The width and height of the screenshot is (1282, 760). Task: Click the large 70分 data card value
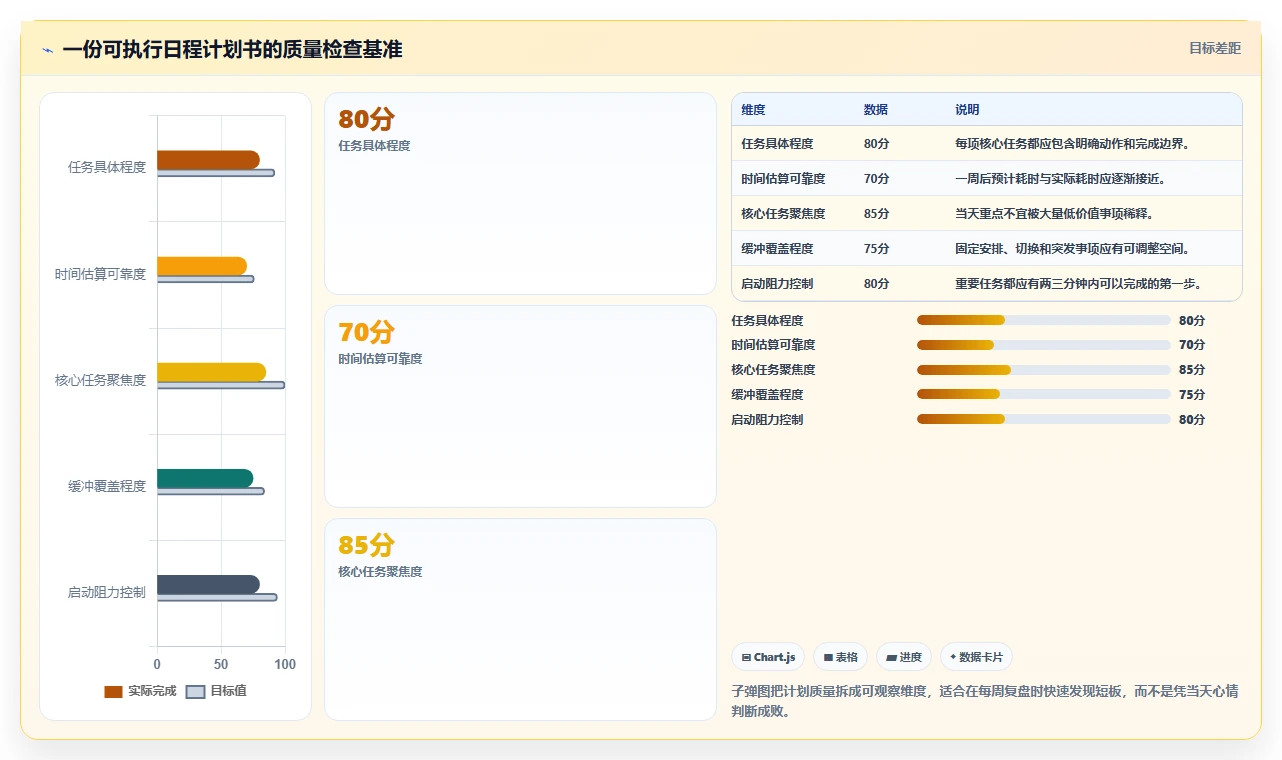(366, 332)
